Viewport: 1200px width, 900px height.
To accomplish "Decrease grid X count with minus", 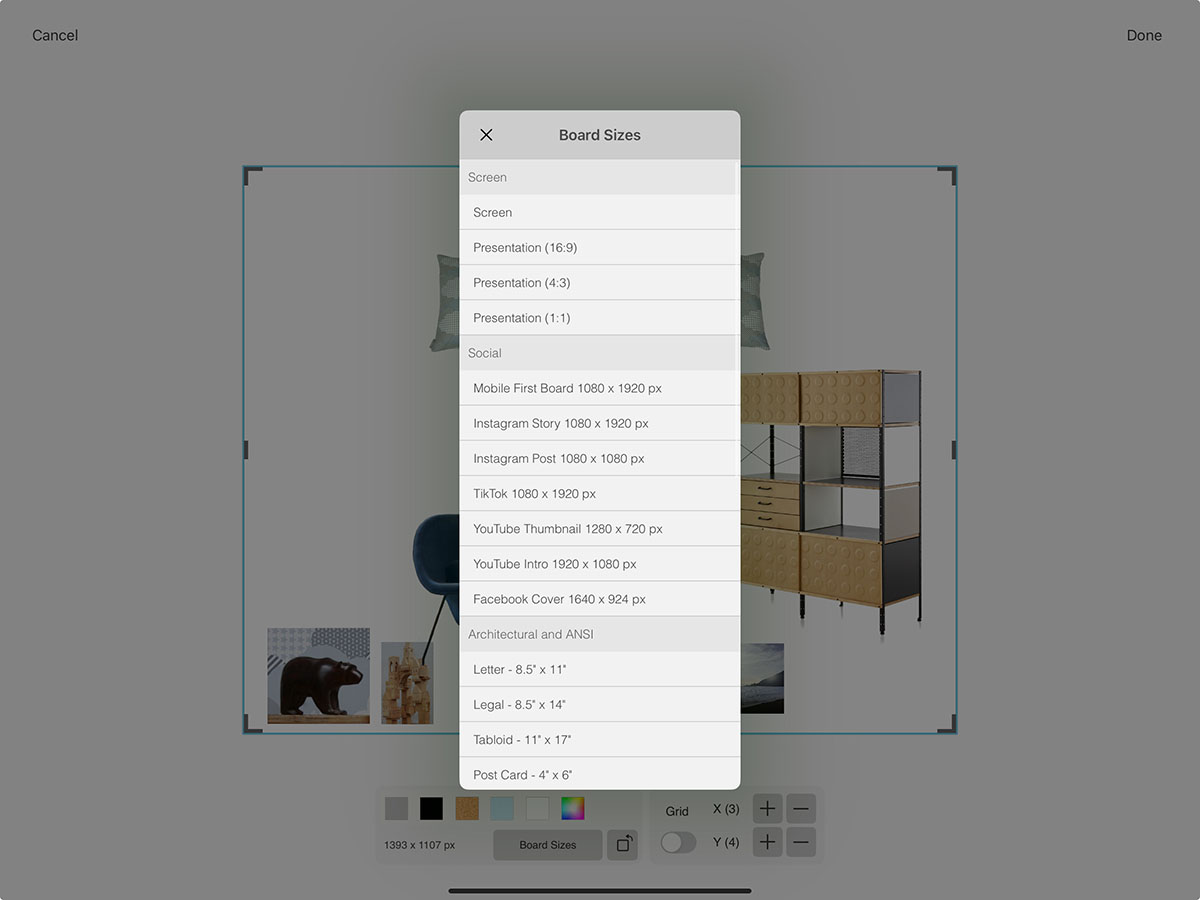I will (x=801, y=809).
